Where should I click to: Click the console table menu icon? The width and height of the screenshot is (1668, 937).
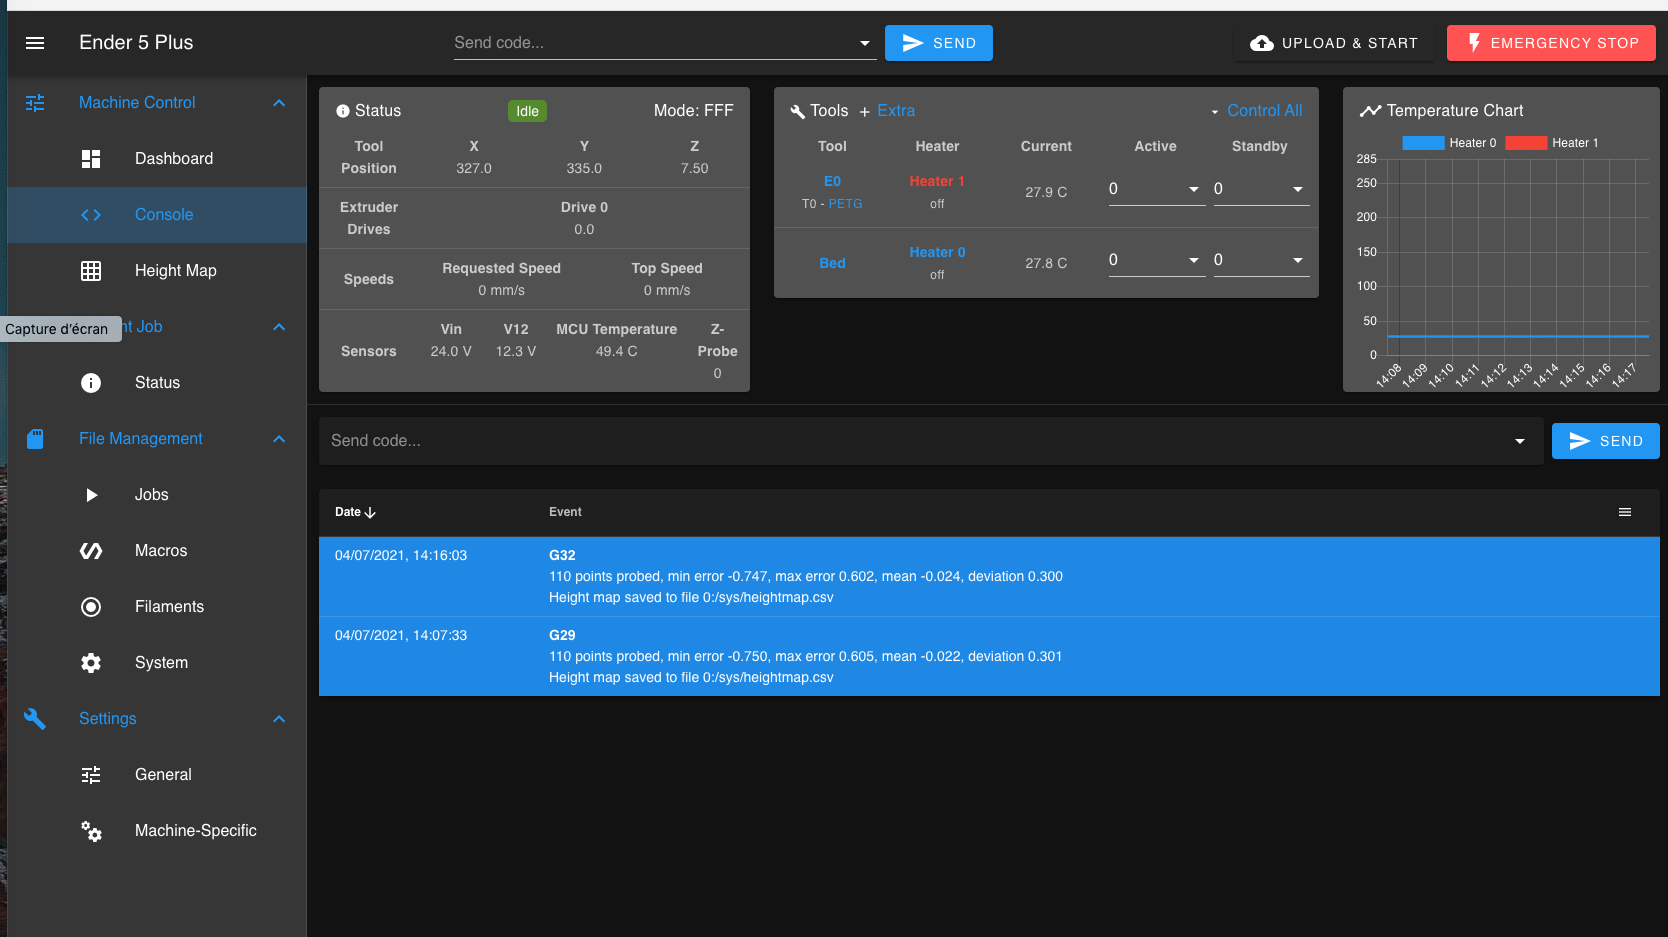coord(1625,512)
